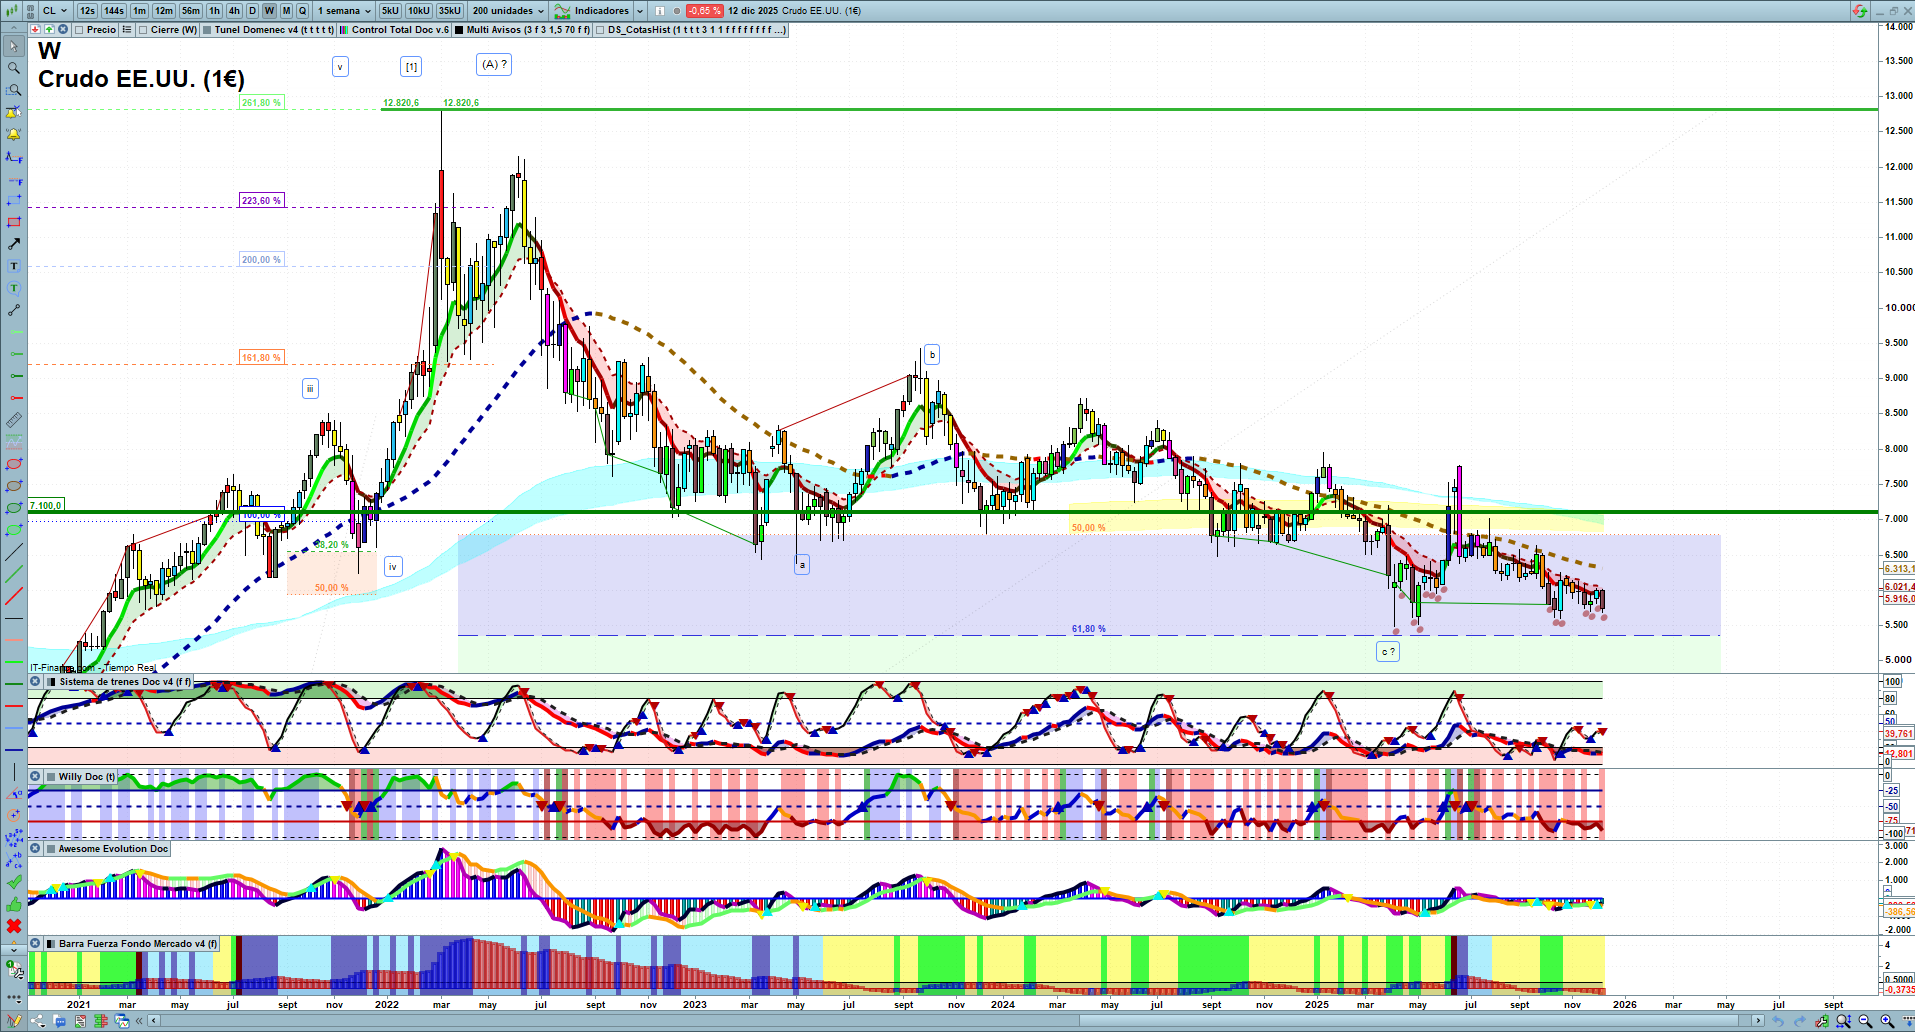
Task: Select the 144s timeframe button
Action: coord(114,11)
